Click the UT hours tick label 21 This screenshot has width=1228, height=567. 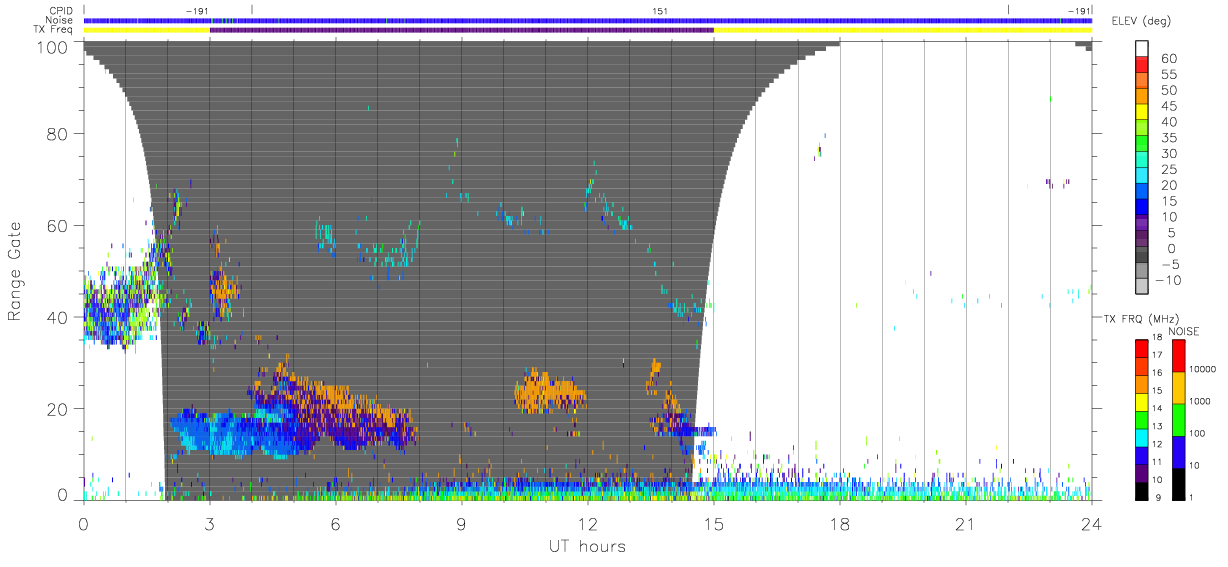[965, 523]
